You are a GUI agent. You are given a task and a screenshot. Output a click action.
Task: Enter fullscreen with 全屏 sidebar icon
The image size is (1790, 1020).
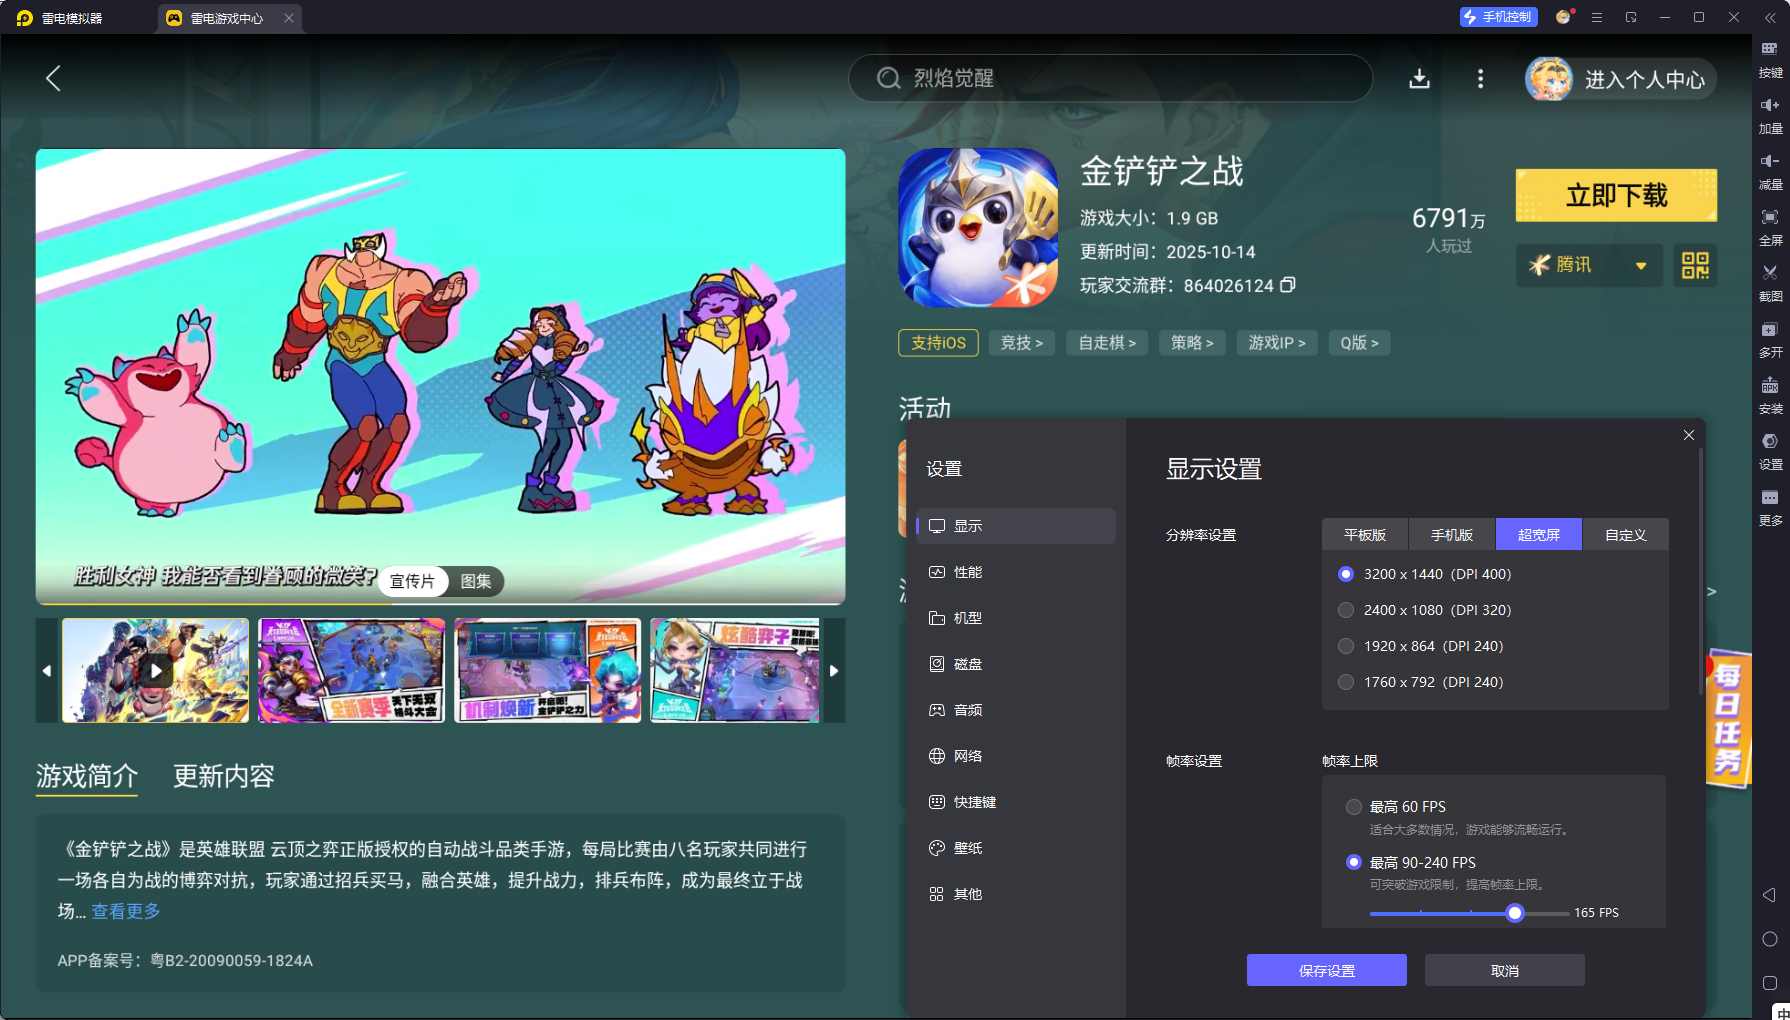1770,227
